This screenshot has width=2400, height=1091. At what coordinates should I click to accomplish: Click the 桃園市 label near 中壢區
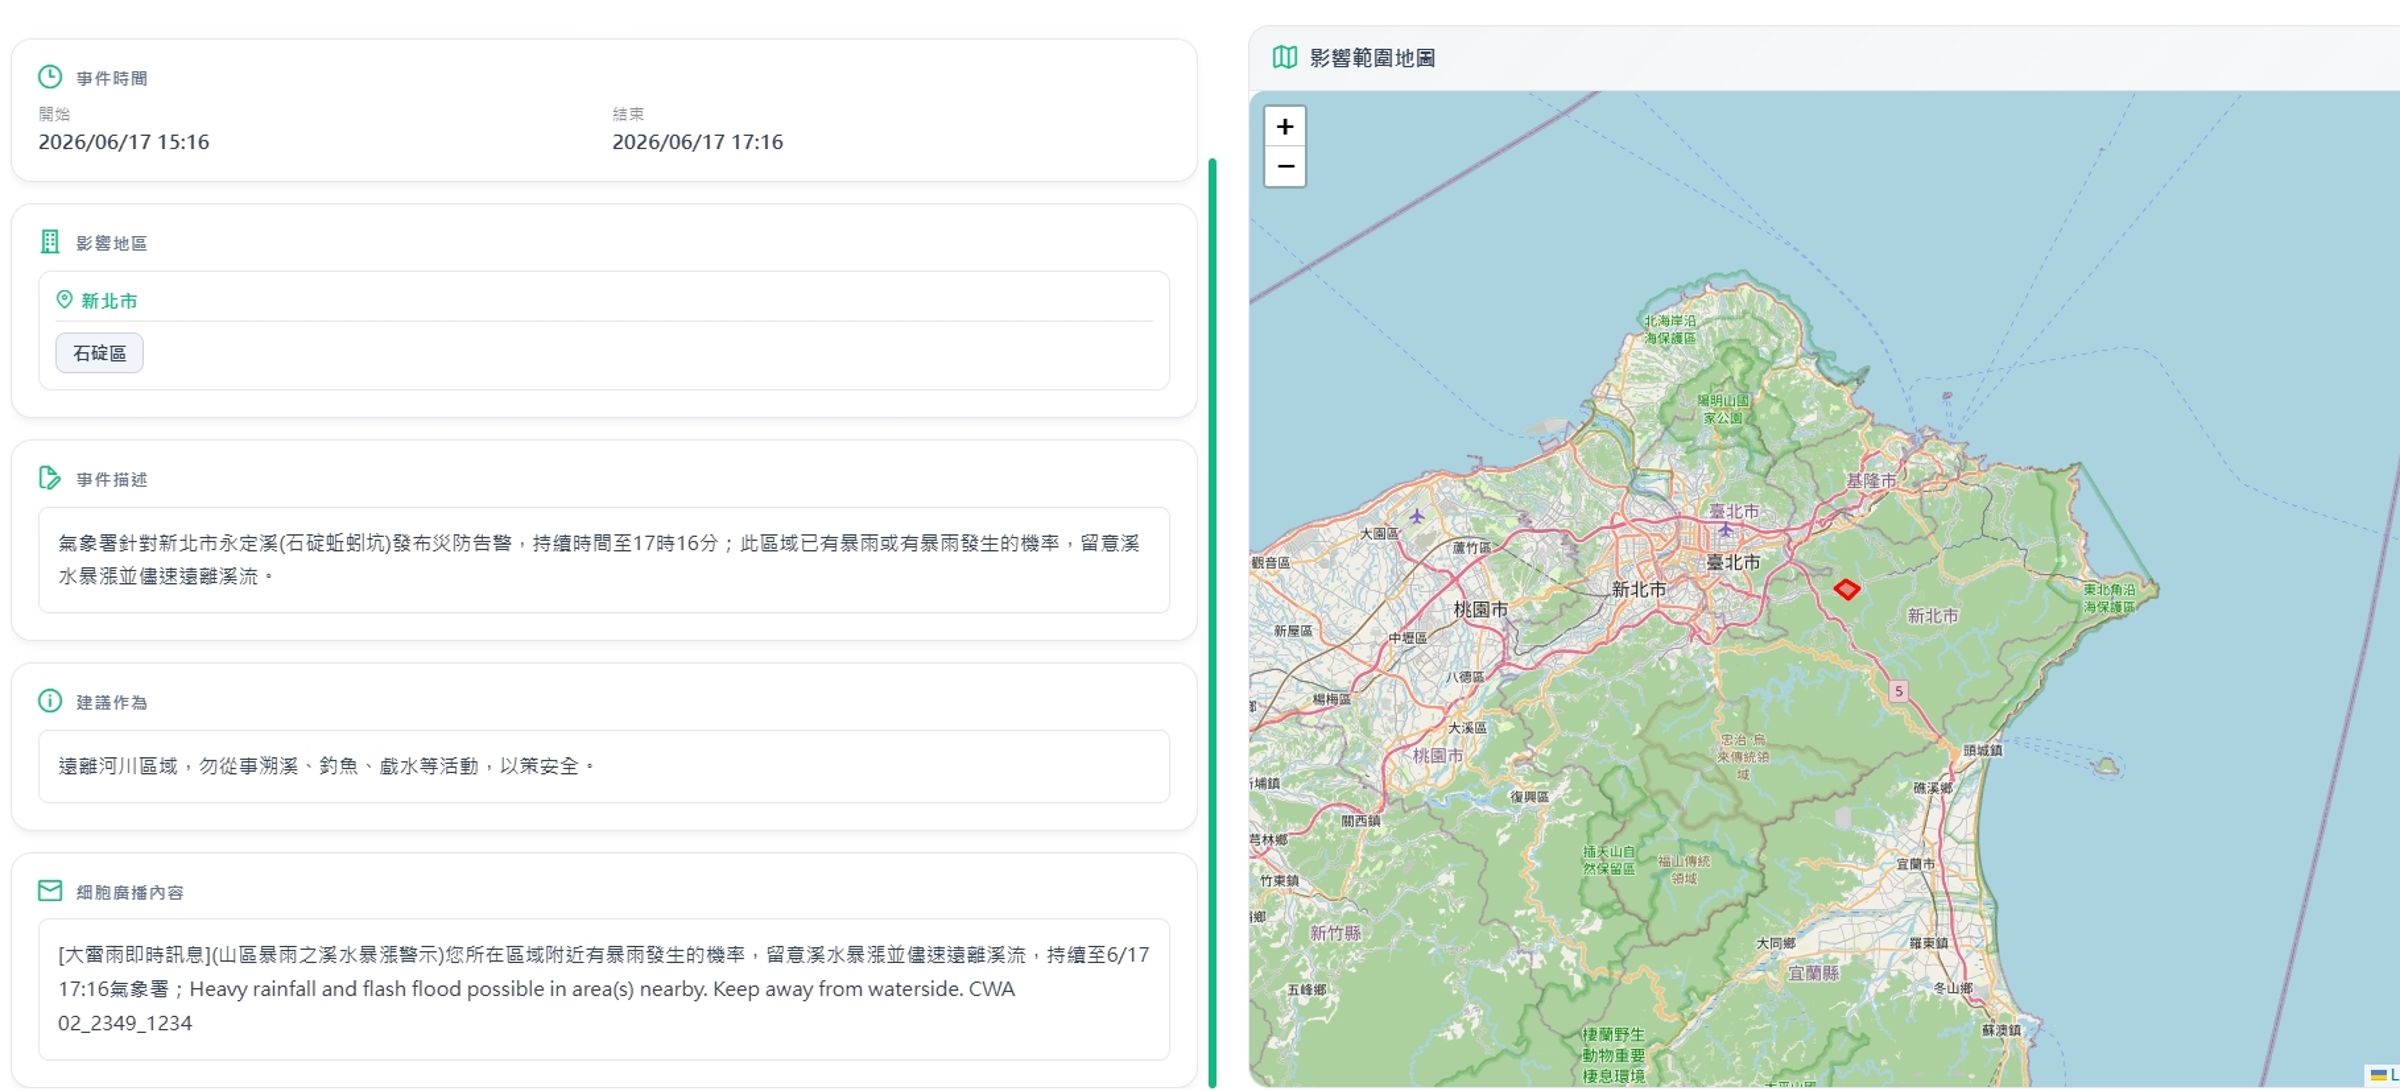[x=1480, y=609]
